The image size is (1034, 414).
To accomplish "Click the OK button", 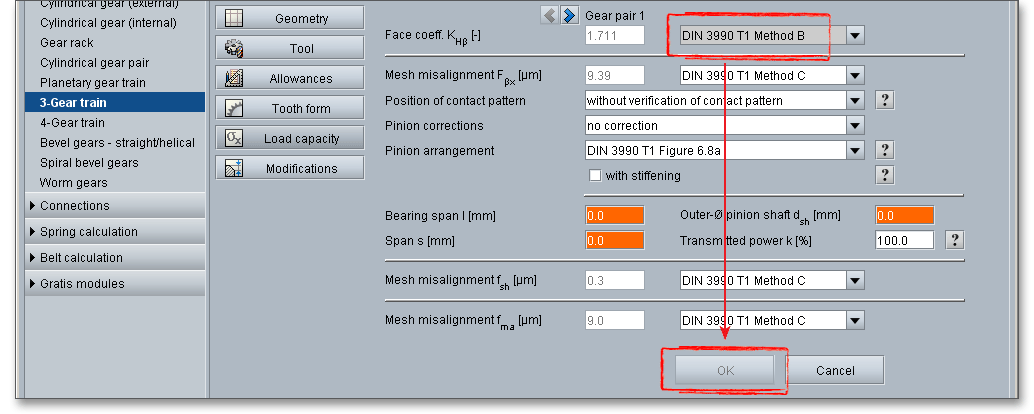I will pyautogui.click(x=725, y=370).
